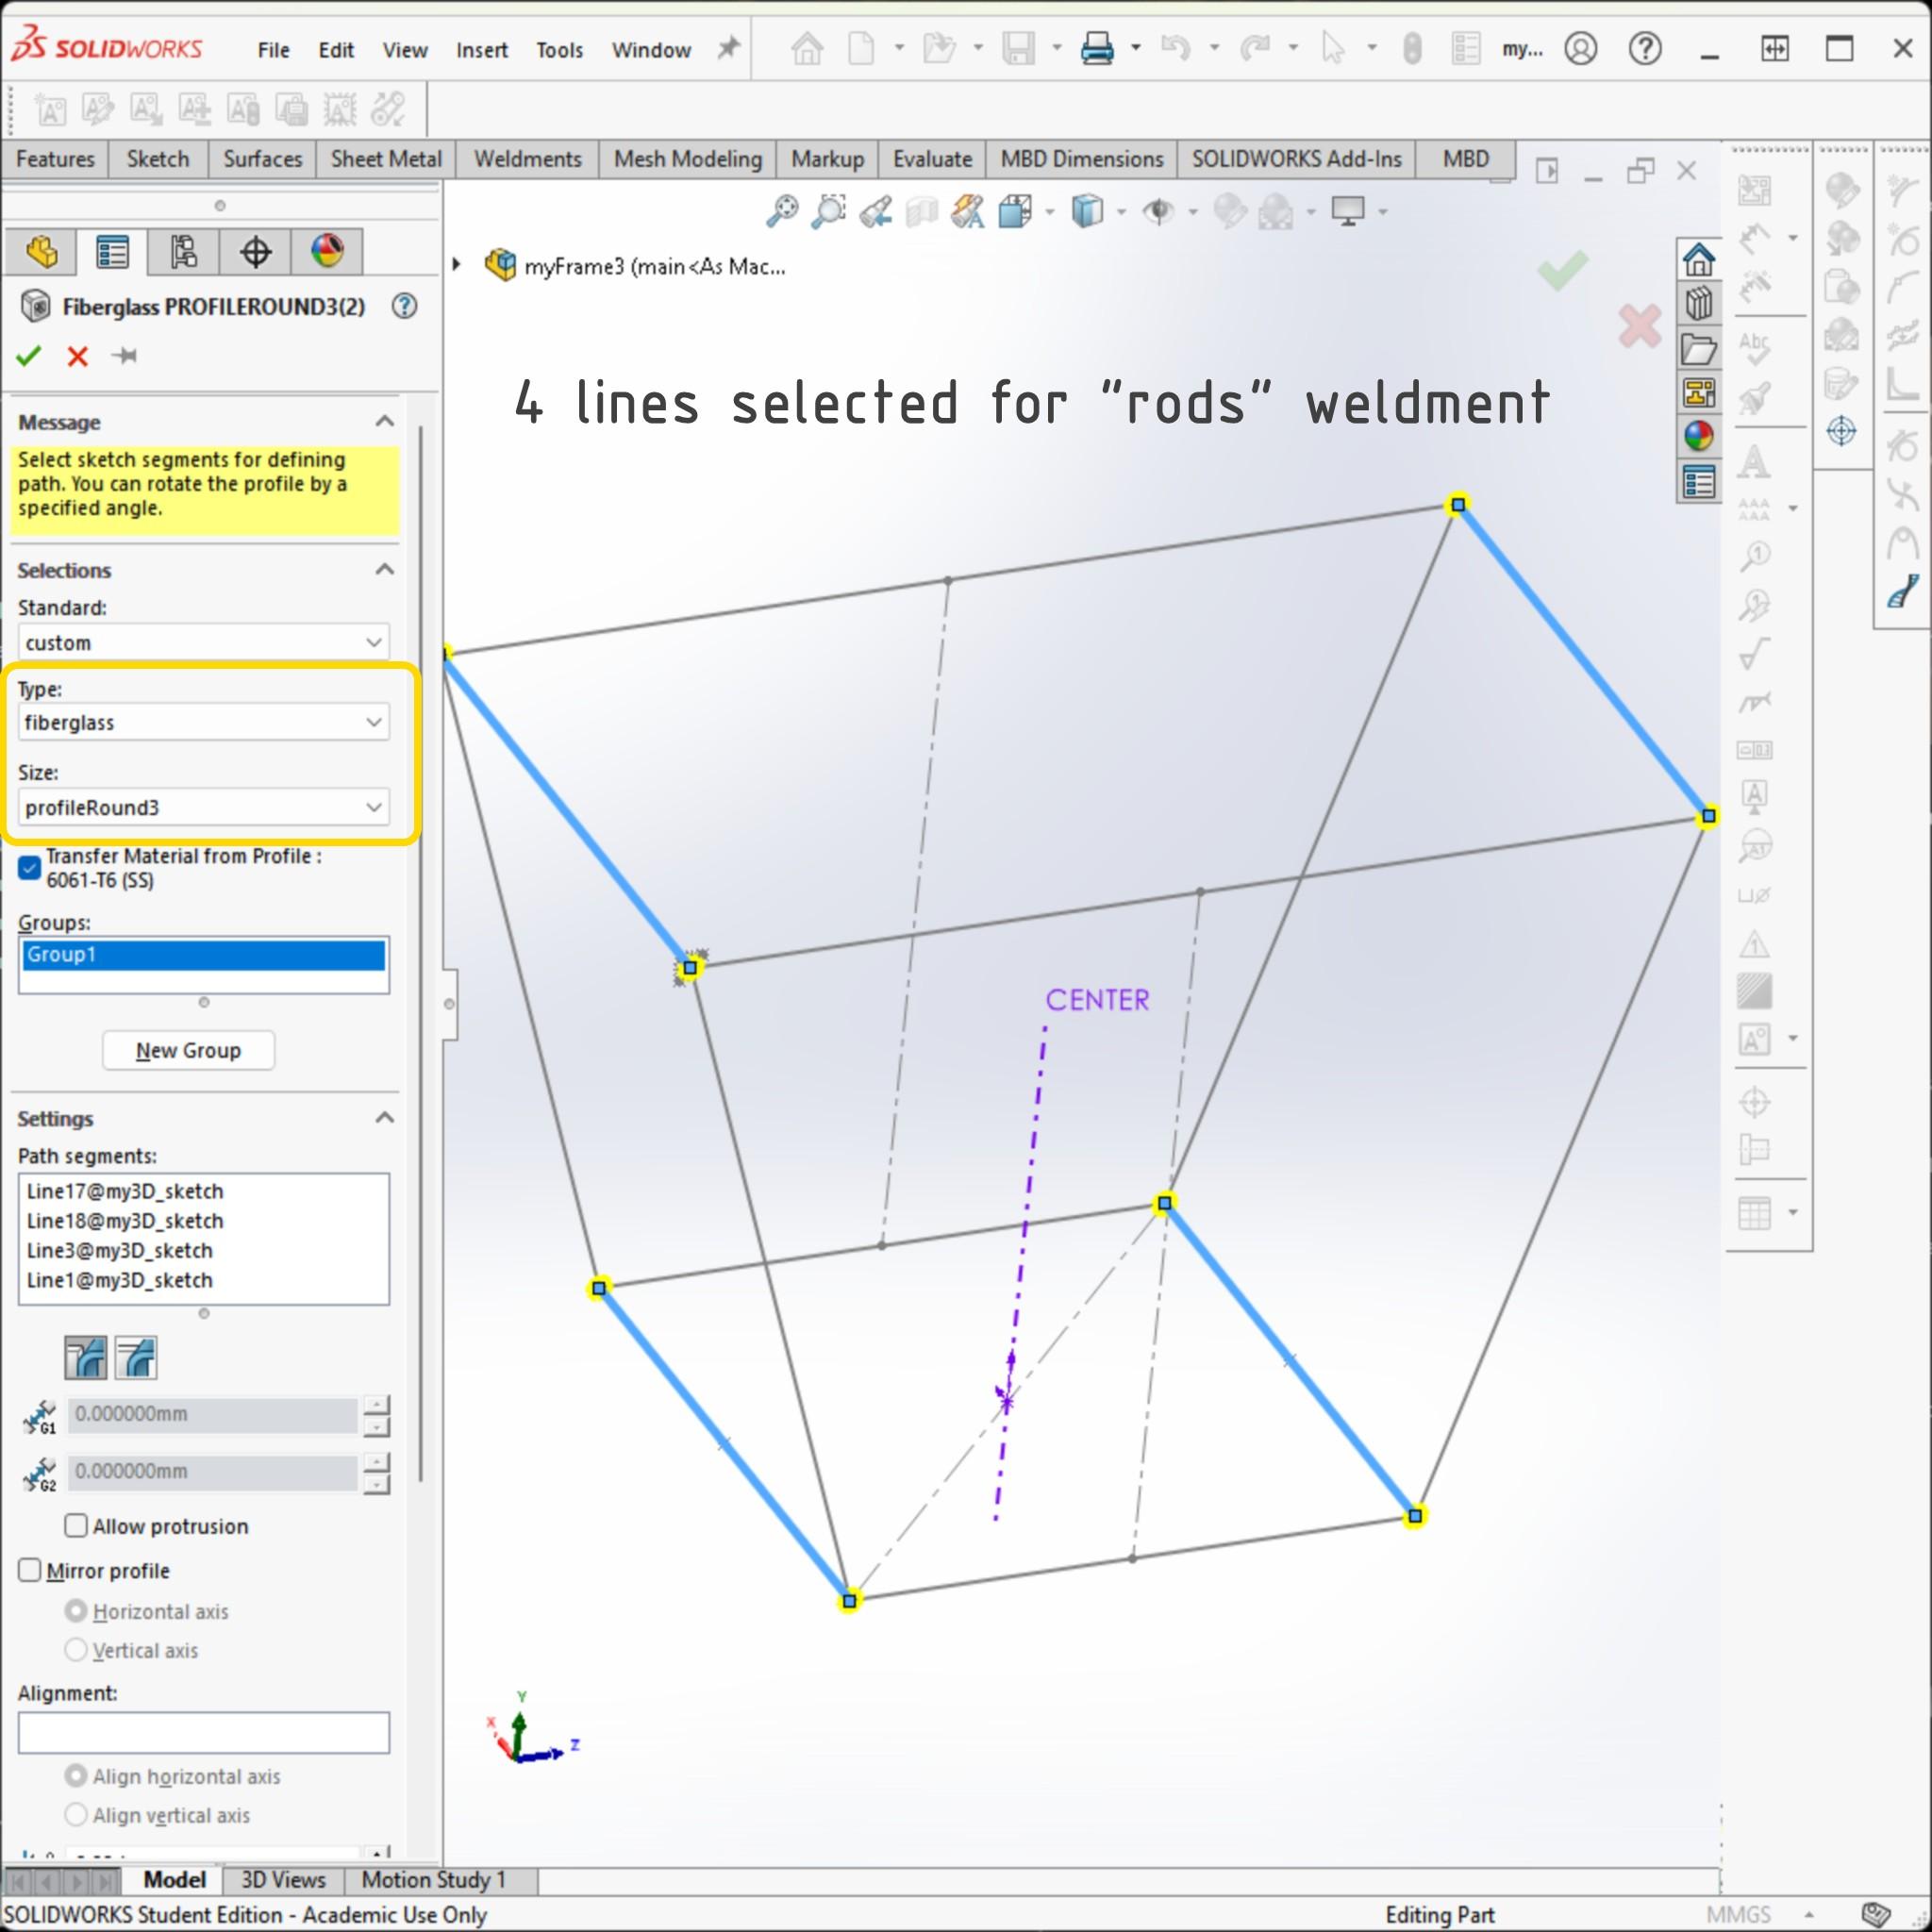Collapse the Settings section

(384, 1118)
